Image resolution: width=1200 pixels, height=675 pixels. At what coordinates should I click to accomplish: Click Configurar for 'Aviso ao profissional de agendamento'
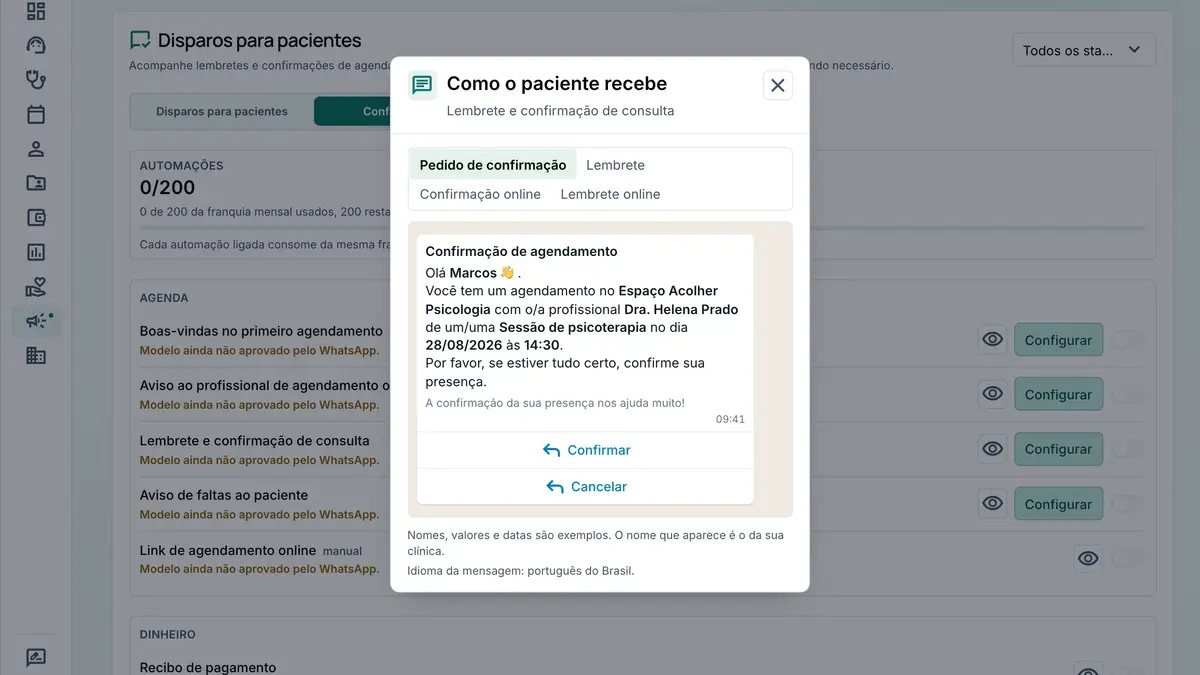pos(1058,394)
